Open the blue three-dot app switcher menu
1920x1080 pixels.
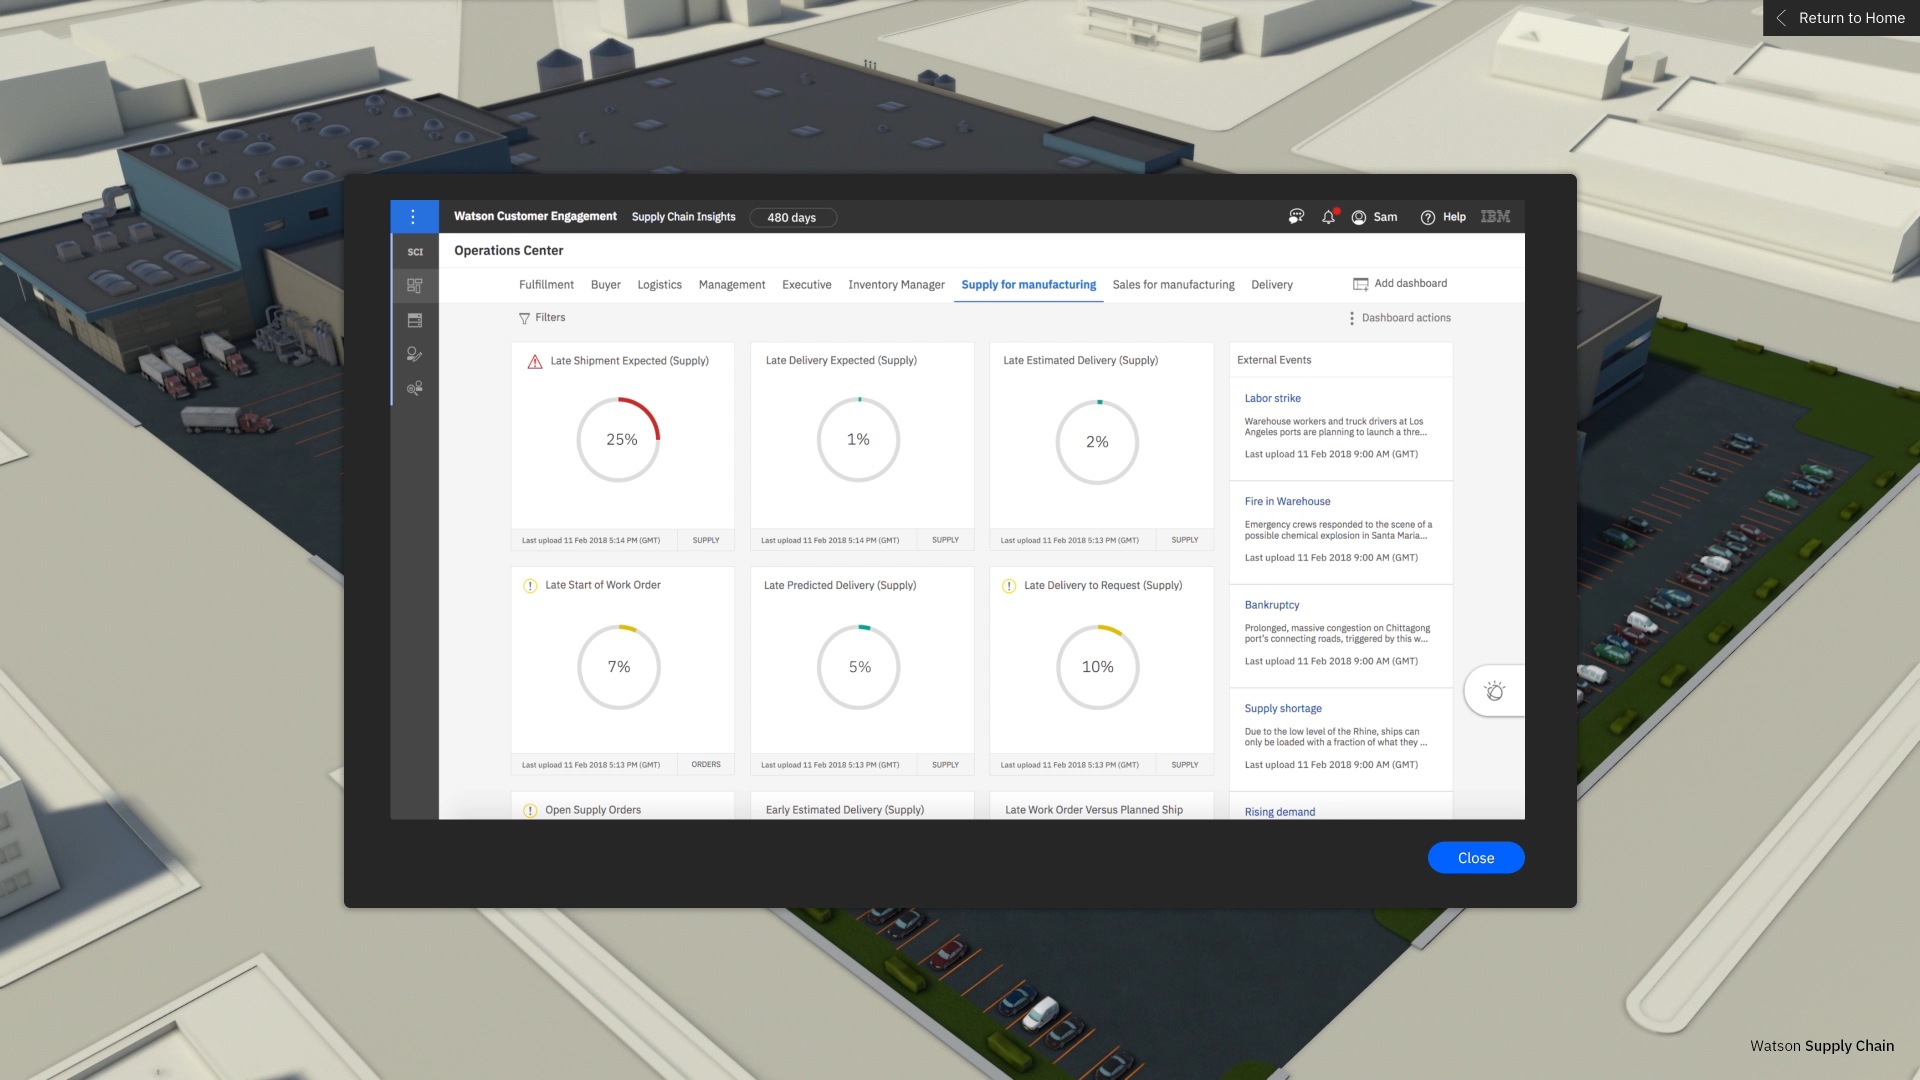click(413, 217)
